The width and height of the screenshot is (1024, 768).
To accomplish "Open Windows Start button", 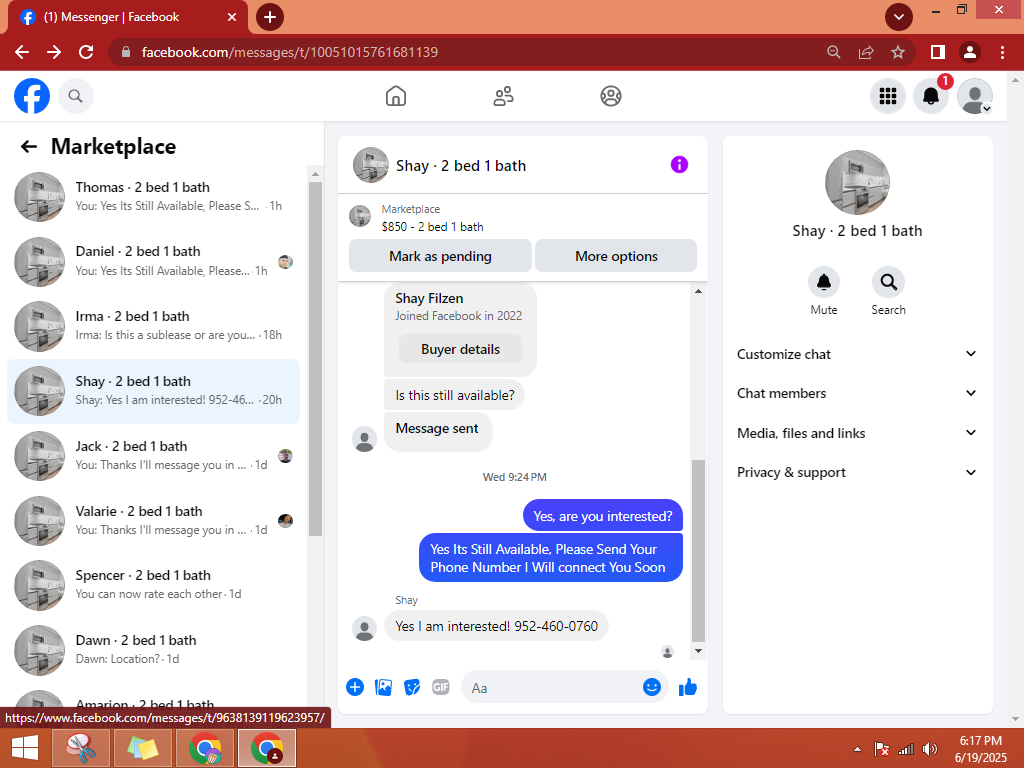I will 24,748.
